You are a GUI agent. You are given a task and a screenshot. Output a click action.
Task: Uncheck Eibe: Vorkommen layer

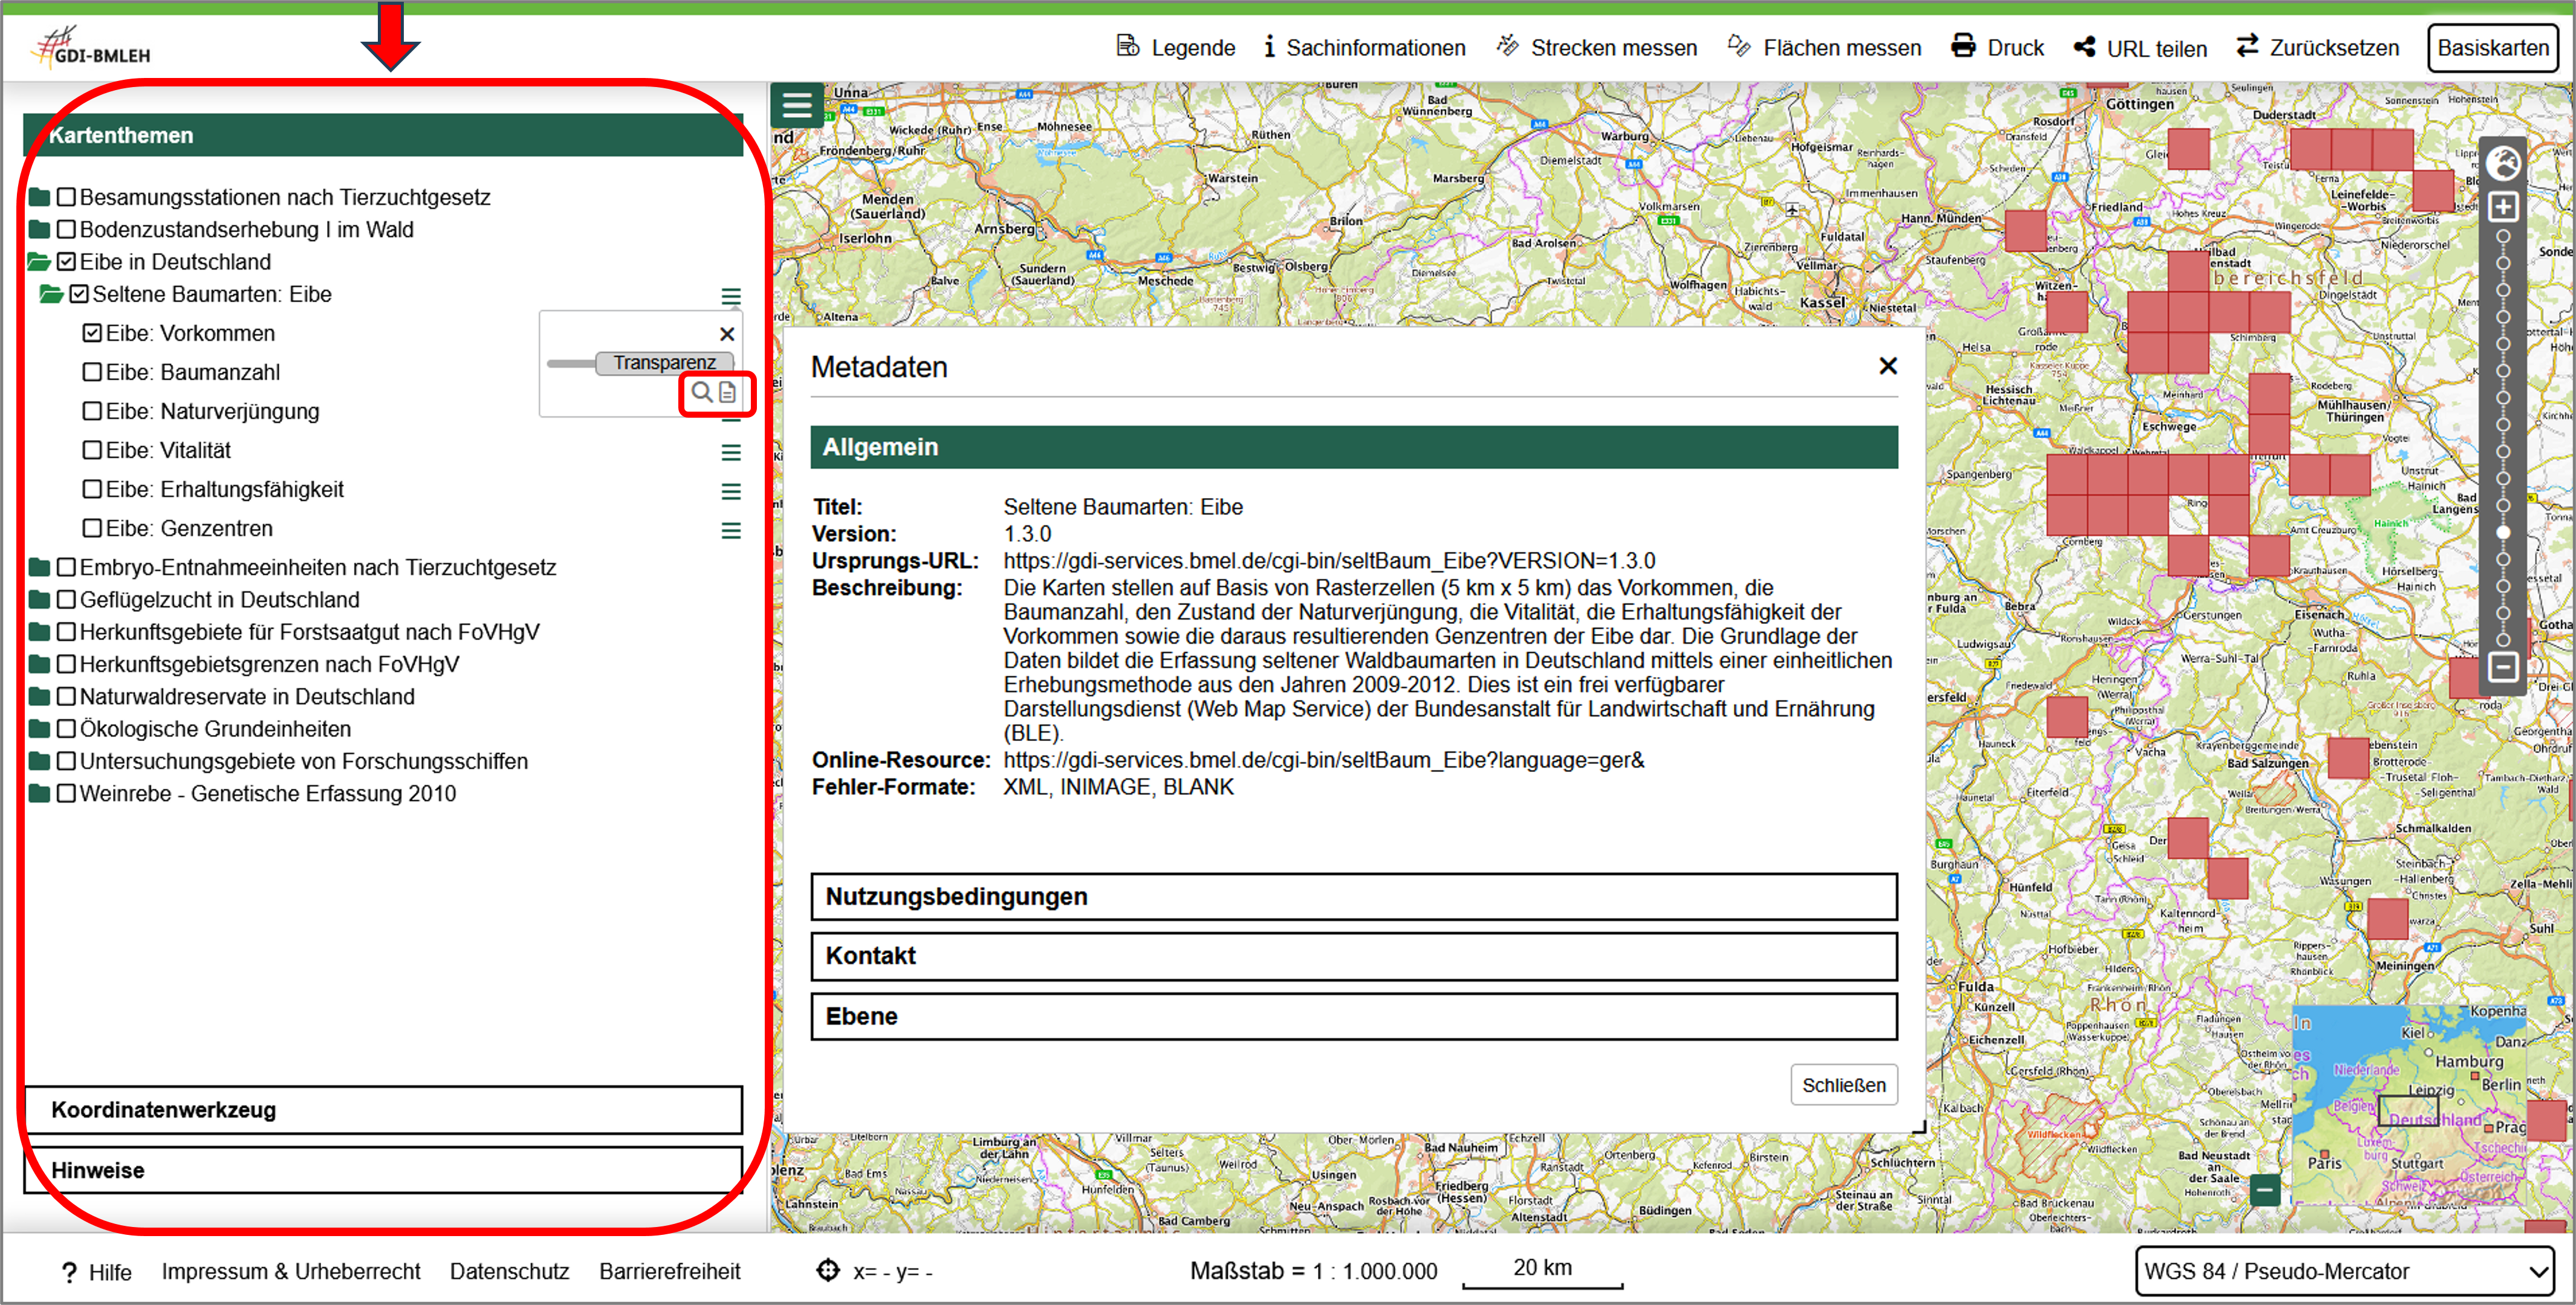pyautogui.click(x=92, y=333)
